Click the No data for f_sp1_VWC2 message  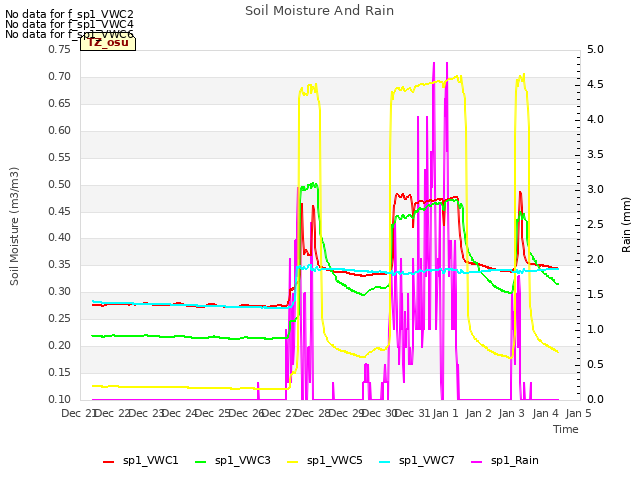(x=69, y=14)
